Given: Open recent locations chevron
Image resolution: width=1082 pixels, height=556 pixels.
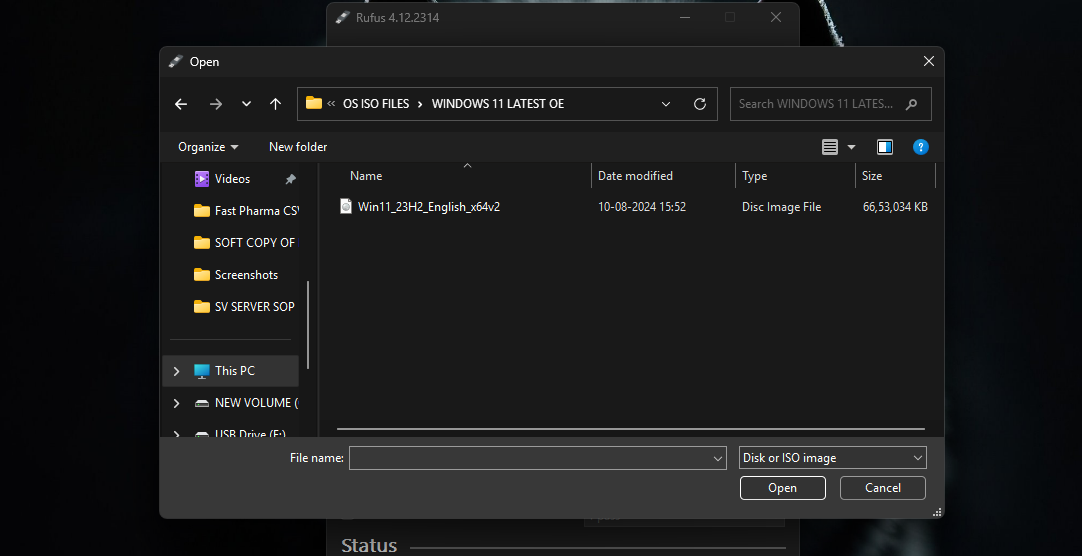Looking at the screenshot, I should click(x=246, y=104).
